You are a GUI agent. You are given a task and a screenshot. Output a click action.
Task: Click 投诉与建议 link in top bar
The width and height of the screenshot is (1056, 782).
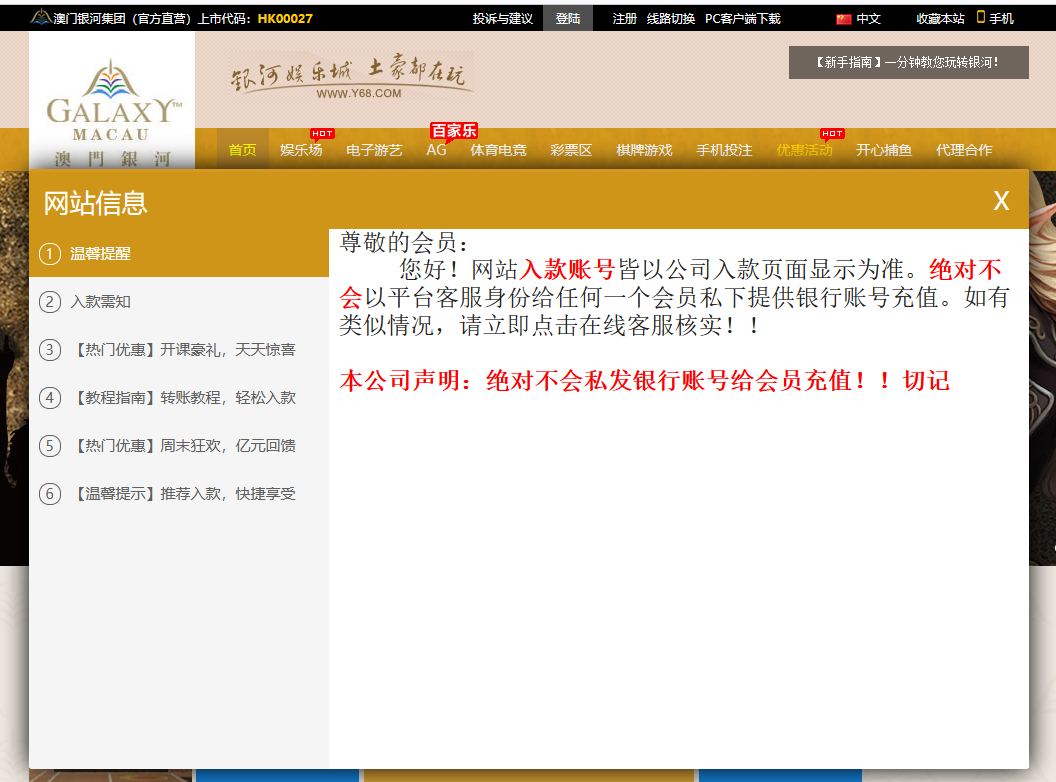click(x=502, y=19)
